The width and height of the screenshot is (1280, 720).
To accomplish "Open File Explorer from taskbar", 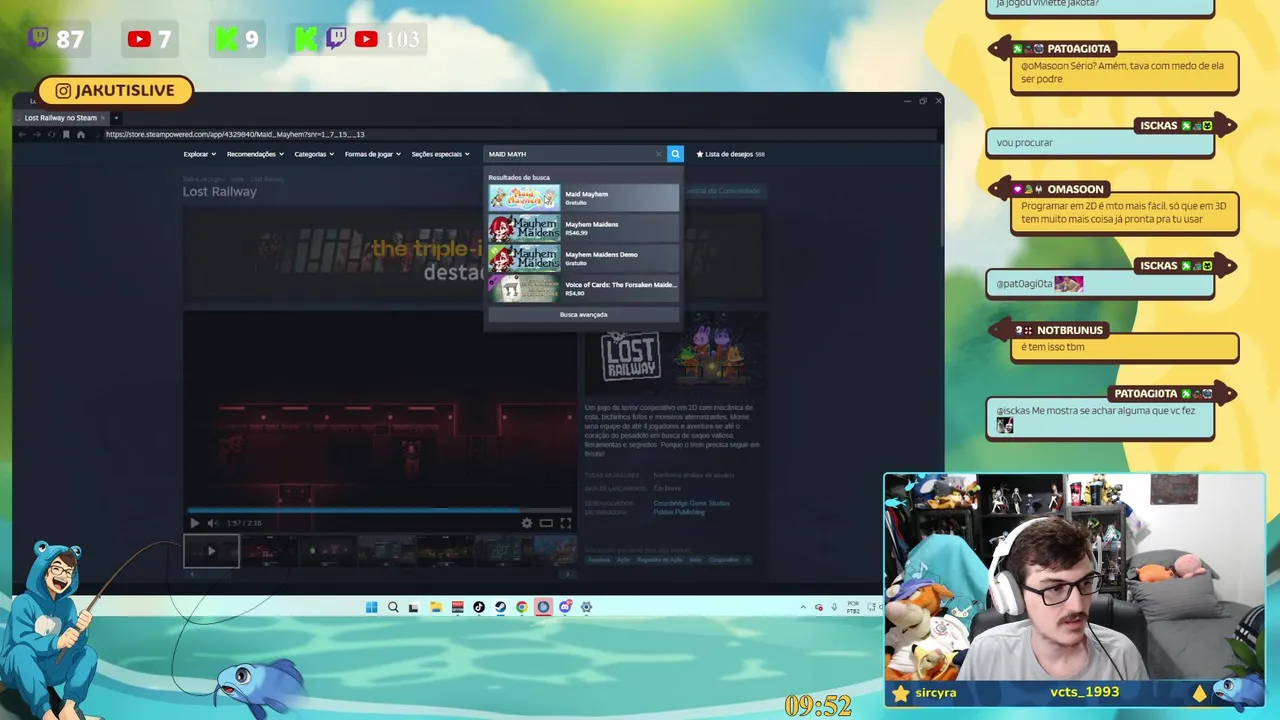I will tap(436, 607).
